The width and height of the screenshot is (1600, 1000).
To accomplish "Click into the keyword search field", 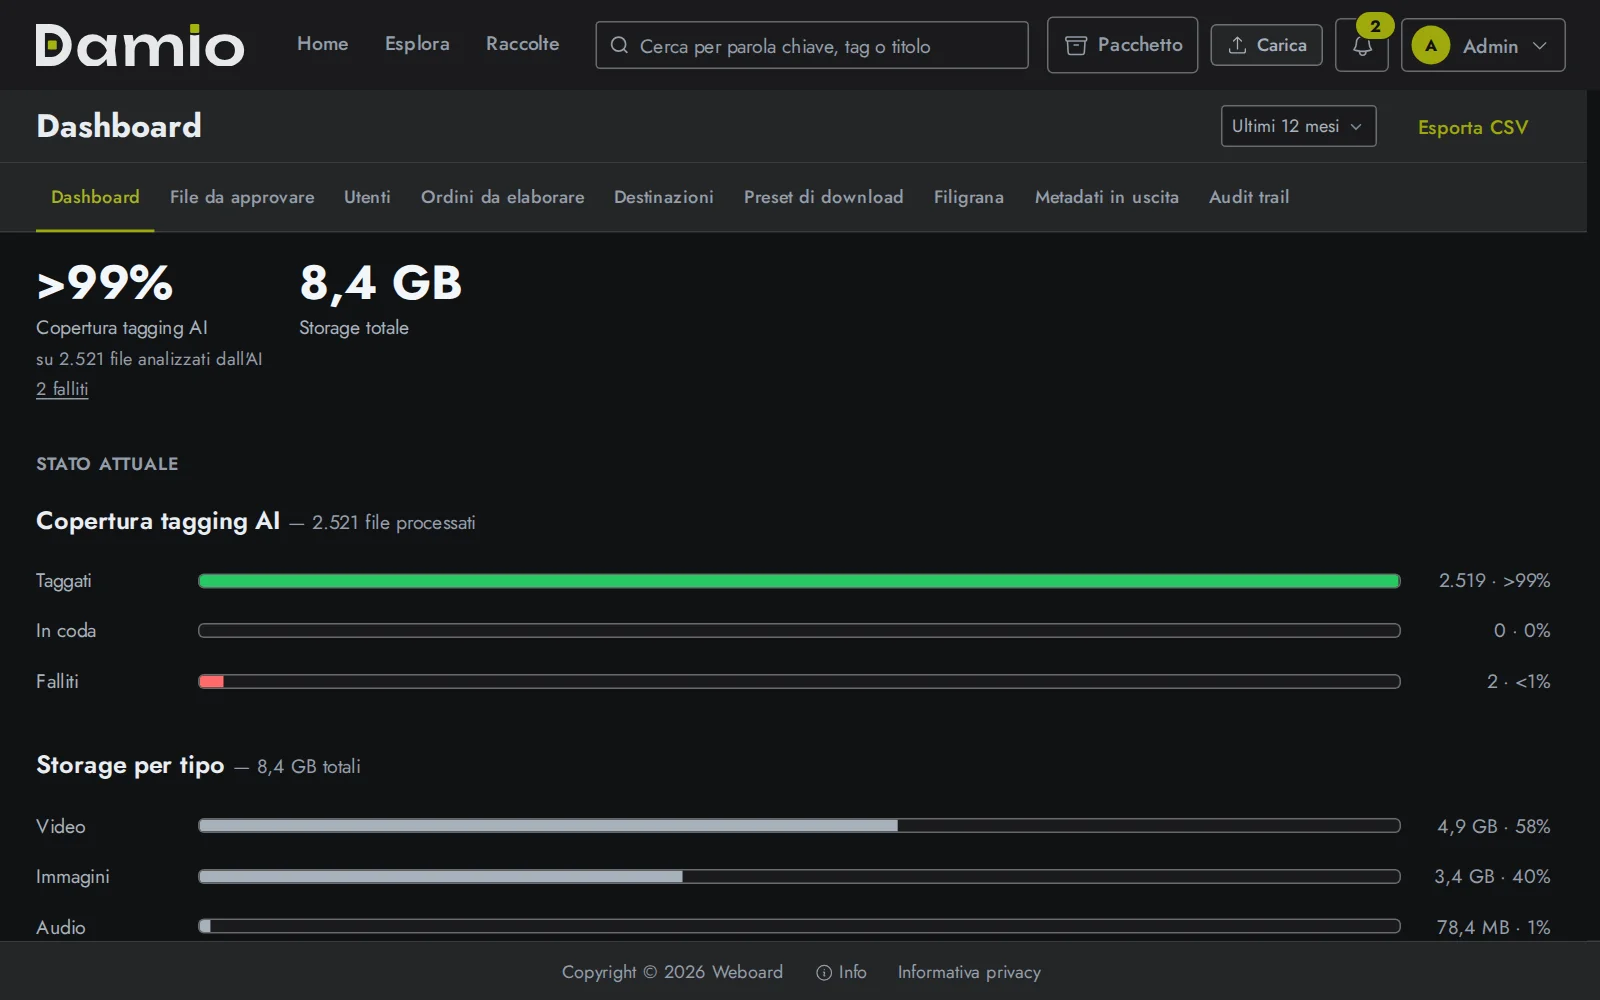I will click(x=812, y=45).
